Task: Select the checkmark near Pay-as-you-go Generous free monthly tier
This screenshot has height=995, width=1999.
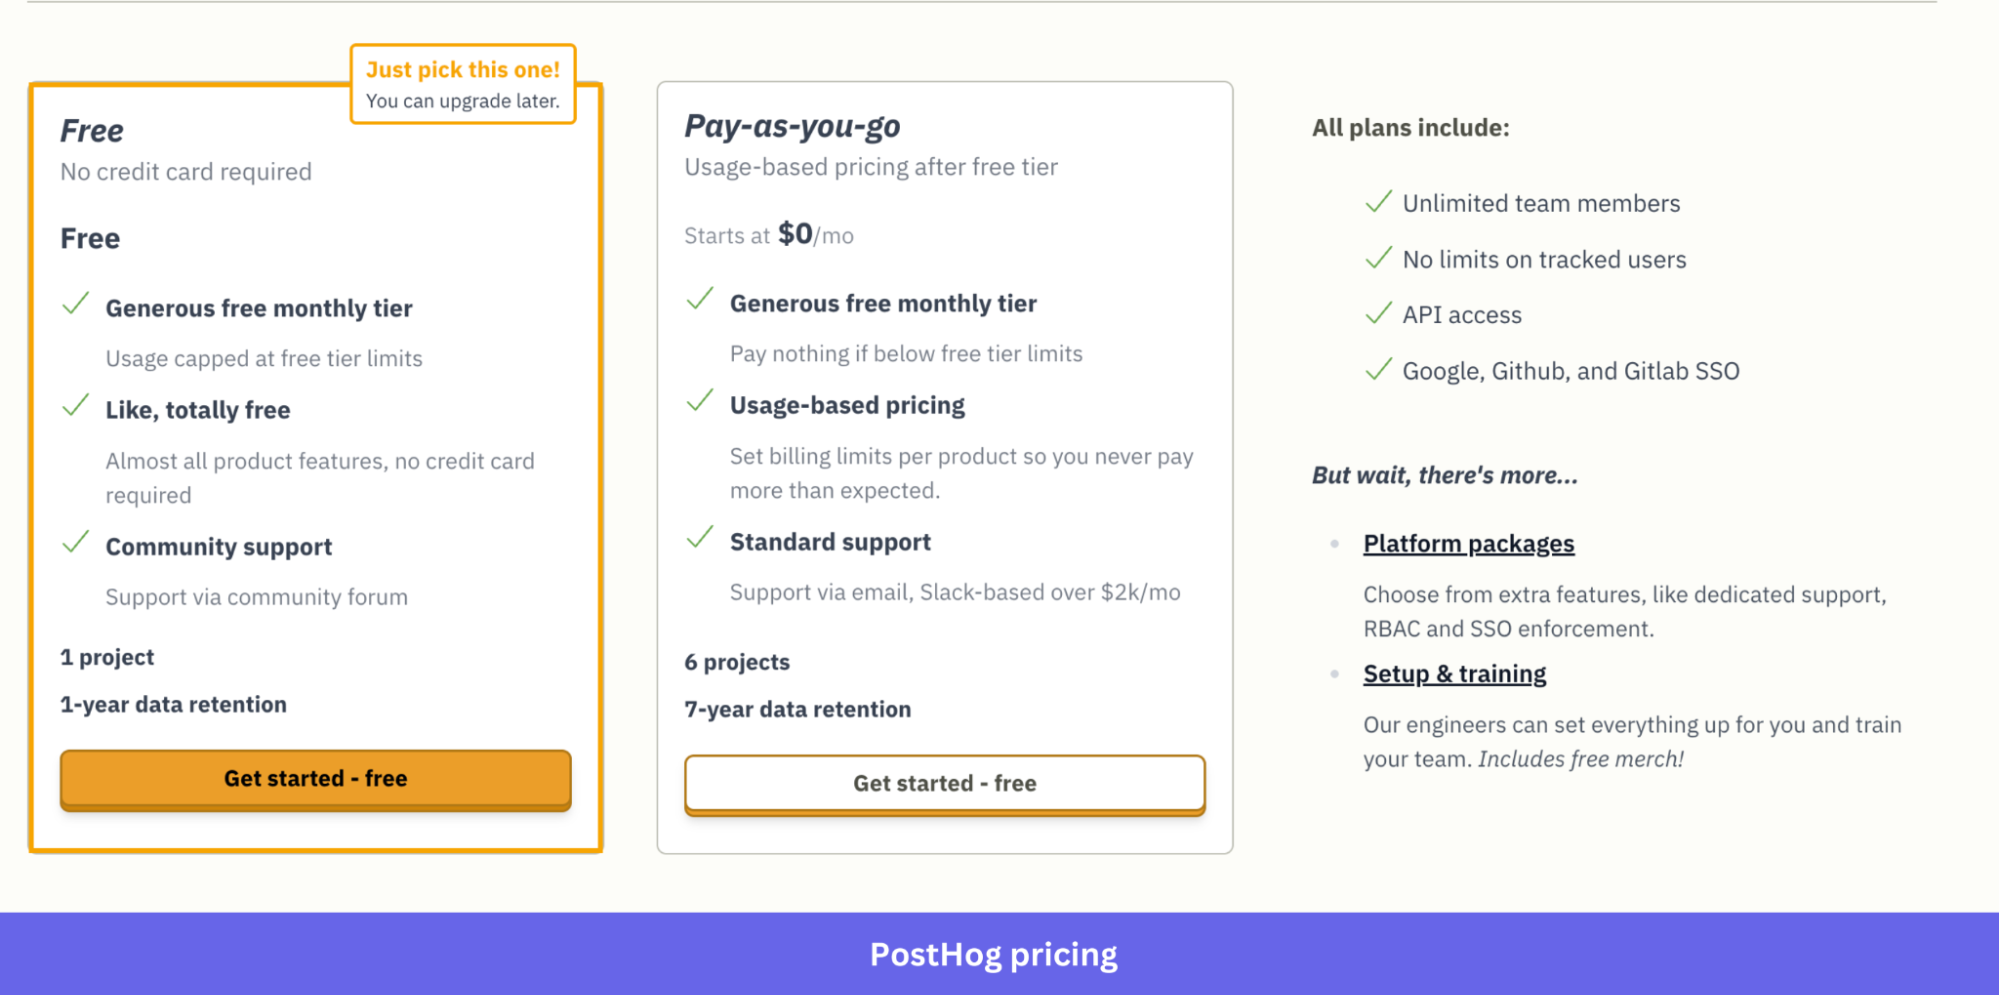Action: click(x=699, y=300)
